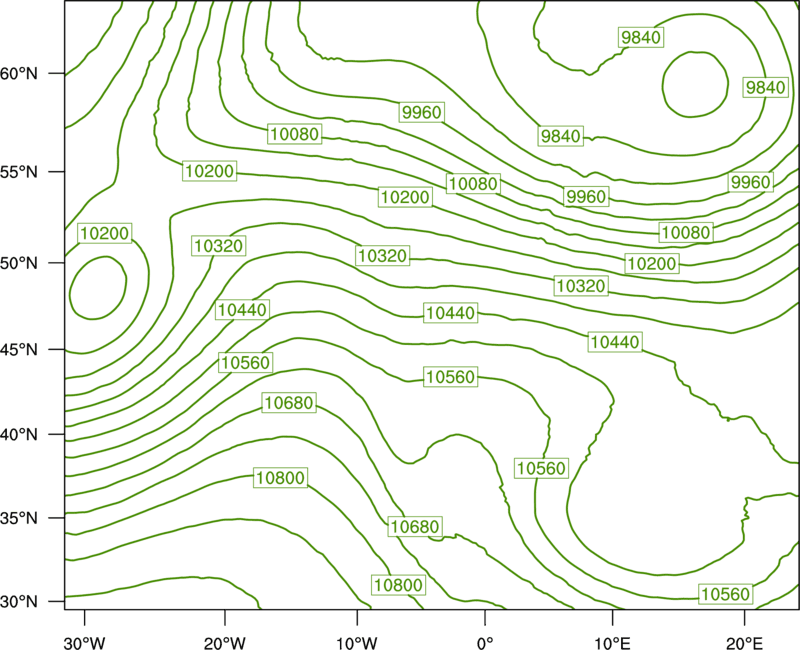Select the 30°W longitude axis label
This screenshot has height=650, width=800.
pos(85,643)
